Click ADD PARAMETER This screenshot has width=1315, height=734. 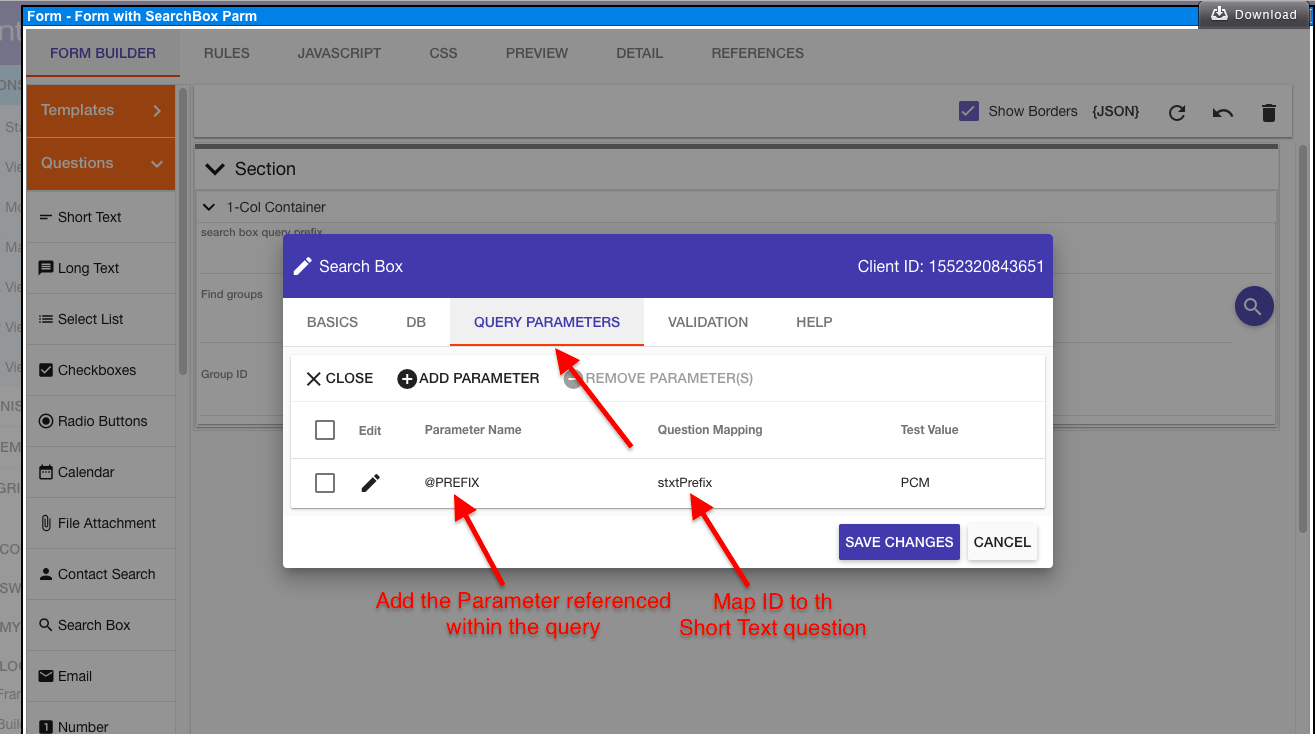point(468,378)
